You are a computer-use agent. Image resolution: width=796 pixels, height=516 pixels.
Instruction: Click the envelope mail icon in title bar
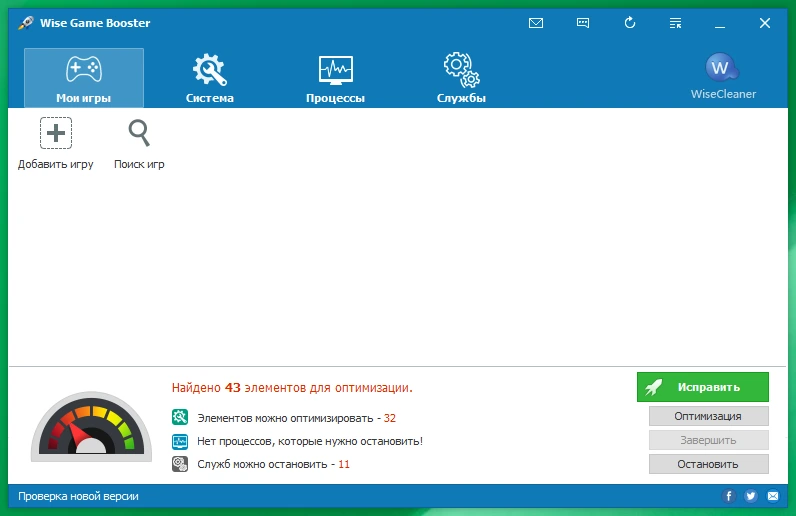[536, 23]
